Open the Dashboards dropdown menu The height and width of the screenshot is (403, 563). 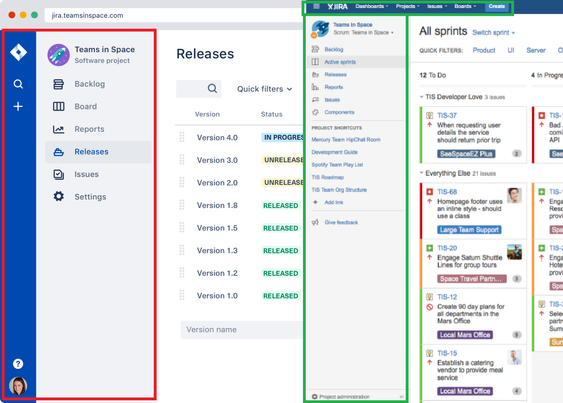click(372, 6)
